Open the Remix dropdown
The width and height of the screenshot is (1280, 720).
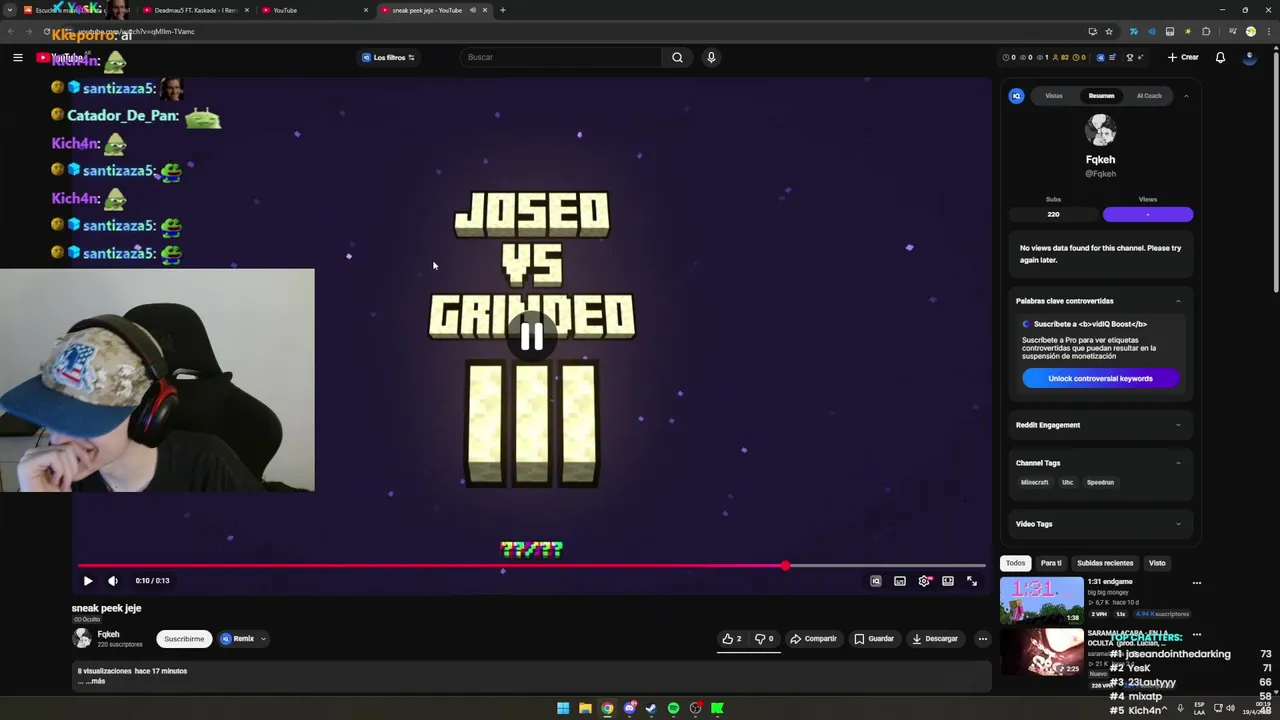point(243,638)
